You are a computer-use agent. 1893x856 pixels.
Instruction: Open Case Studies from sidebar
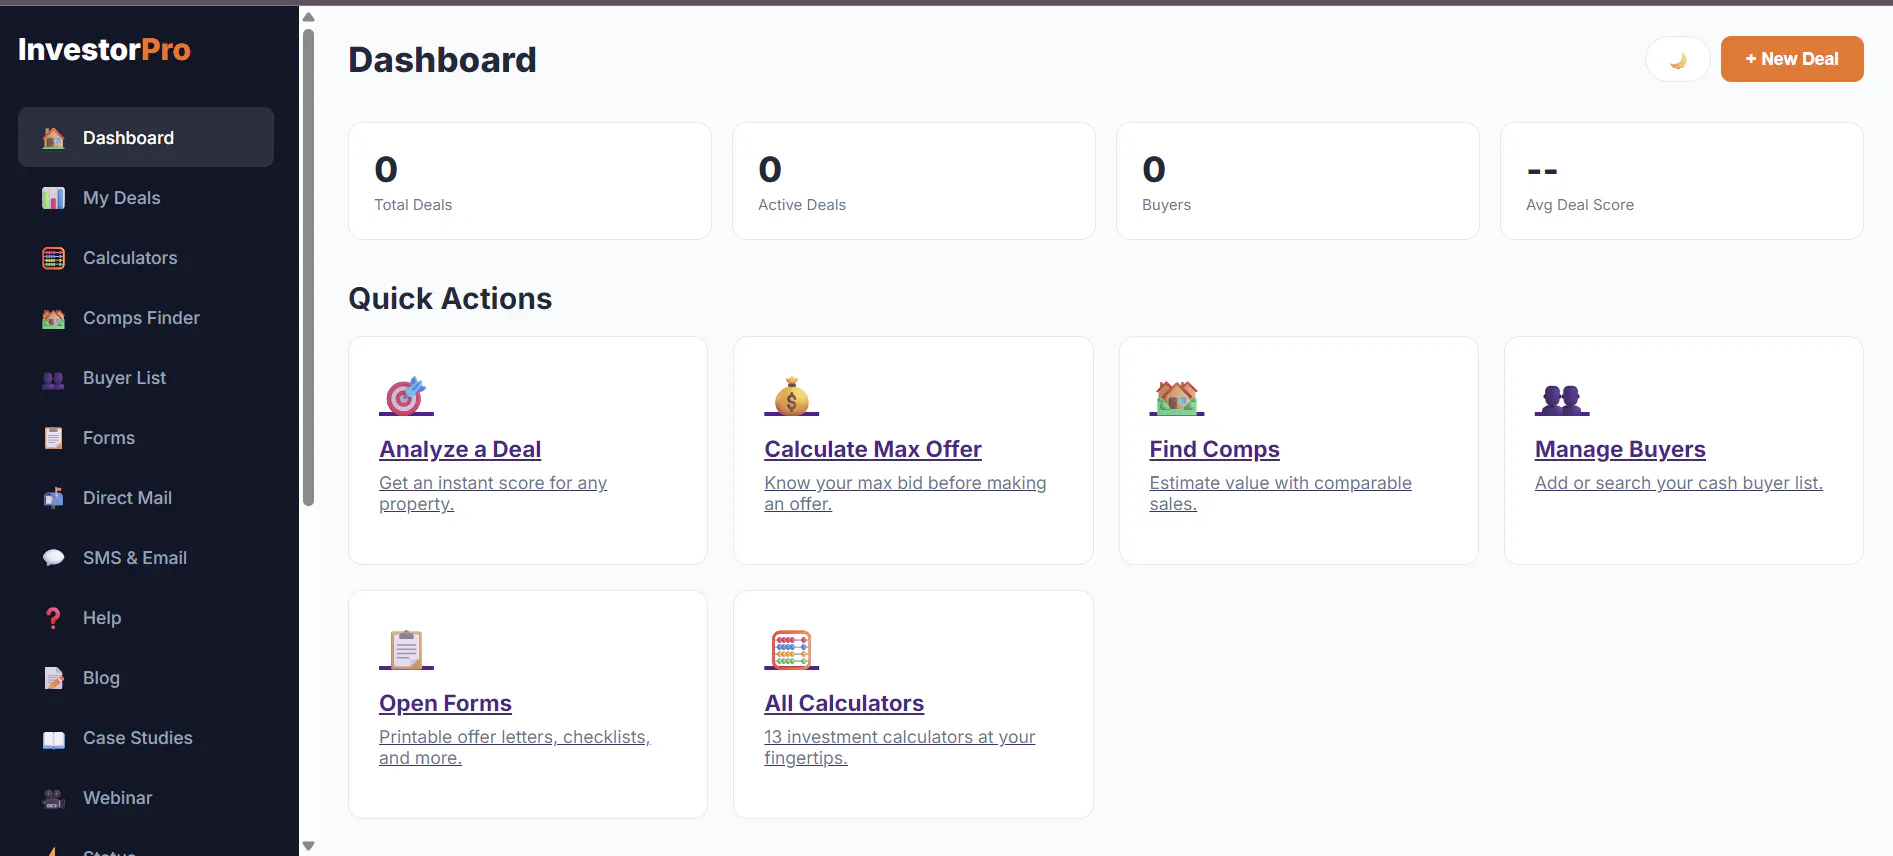[x=146, y=738]
